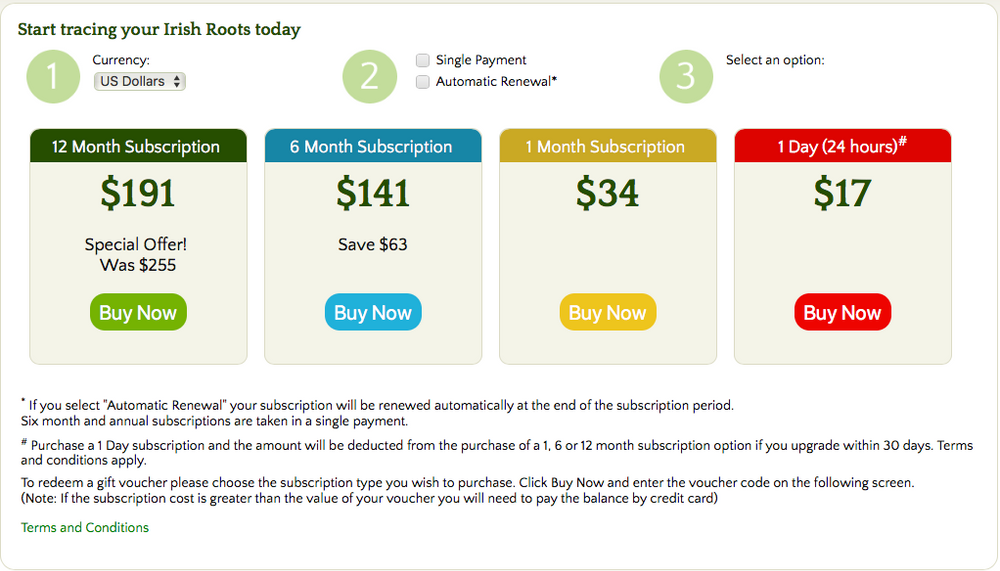The height and width of the screenshot is (571, 1000).
Task: Click the $141 price text
Action: (372, 193)
